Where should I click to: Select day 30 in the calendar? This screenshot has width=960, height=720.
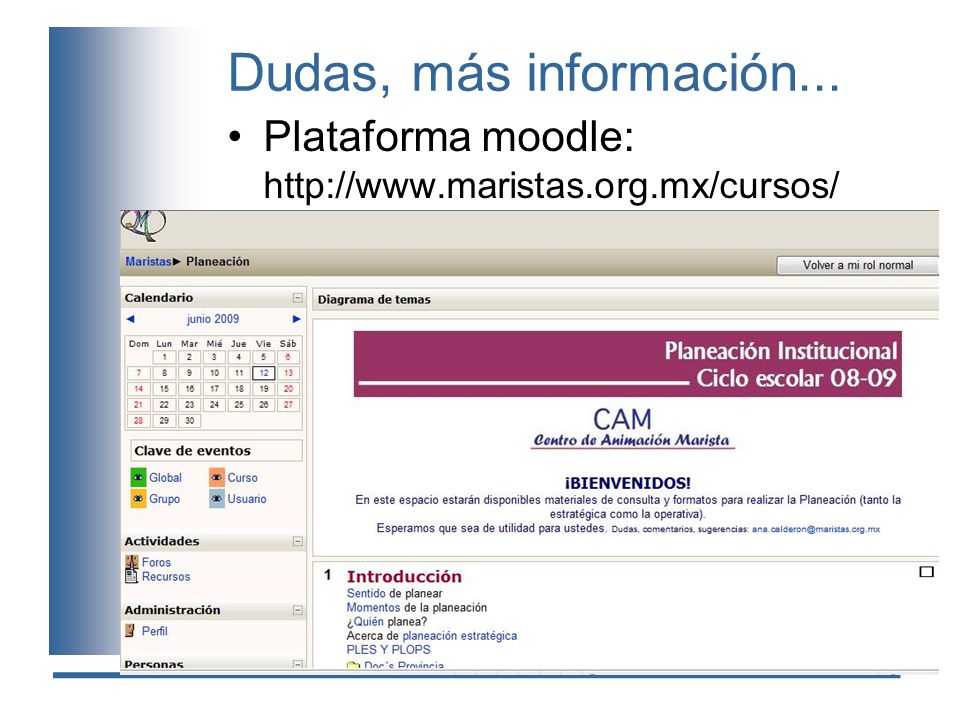coord(189,421)
